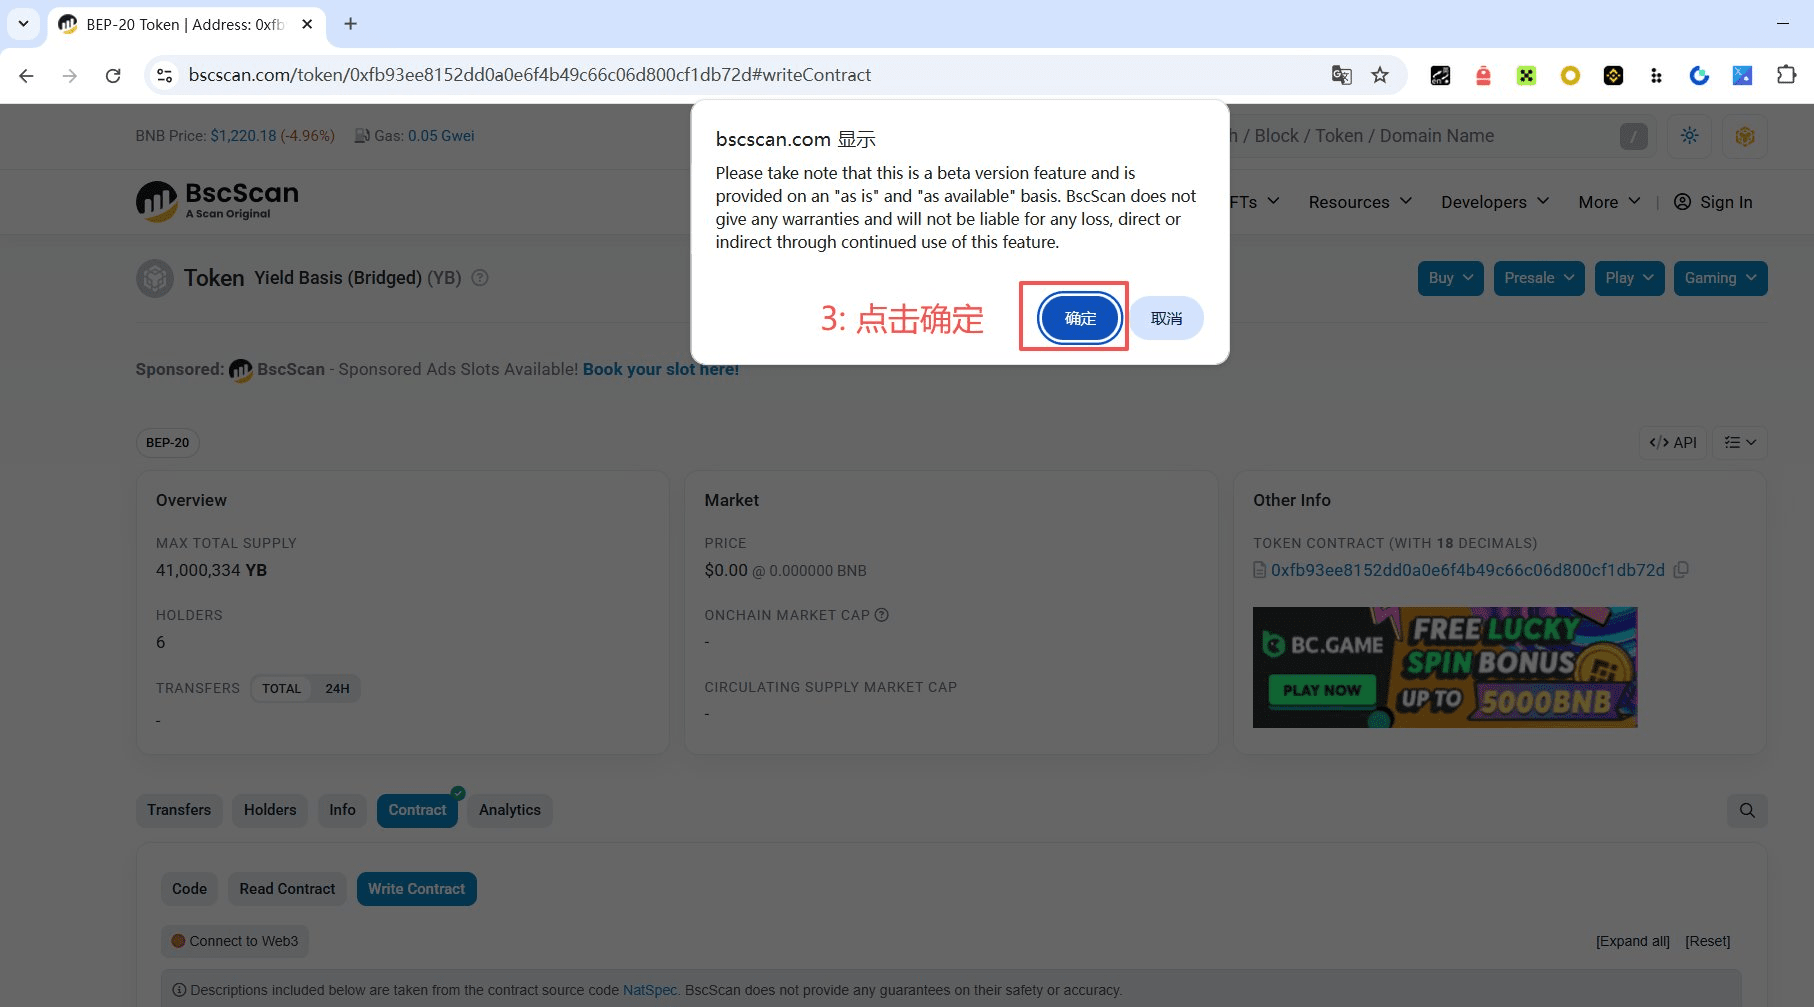Switch transfers to the 24H view
The width and height of the screenshot is (1814, 1007).
pyautogui.click(x=337, y=689)
